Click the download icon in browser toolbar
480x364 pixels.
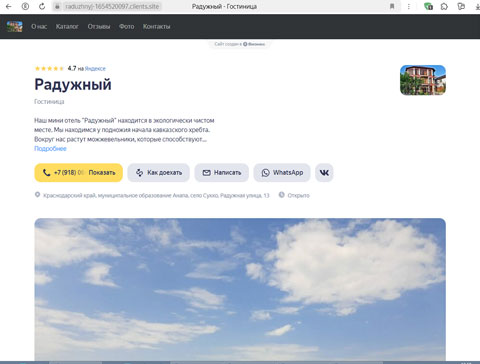point(477,6)
